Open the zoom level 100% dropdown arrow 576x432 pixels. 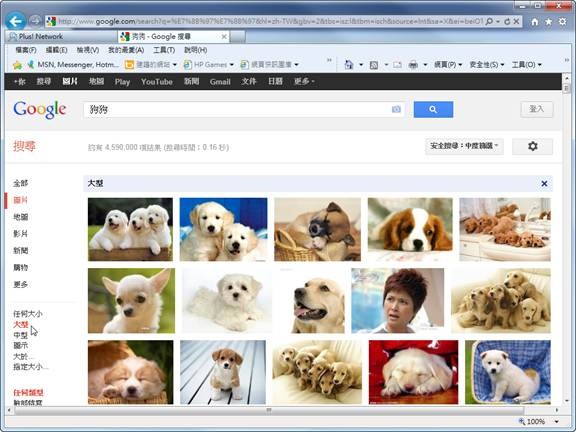point(557,421)
